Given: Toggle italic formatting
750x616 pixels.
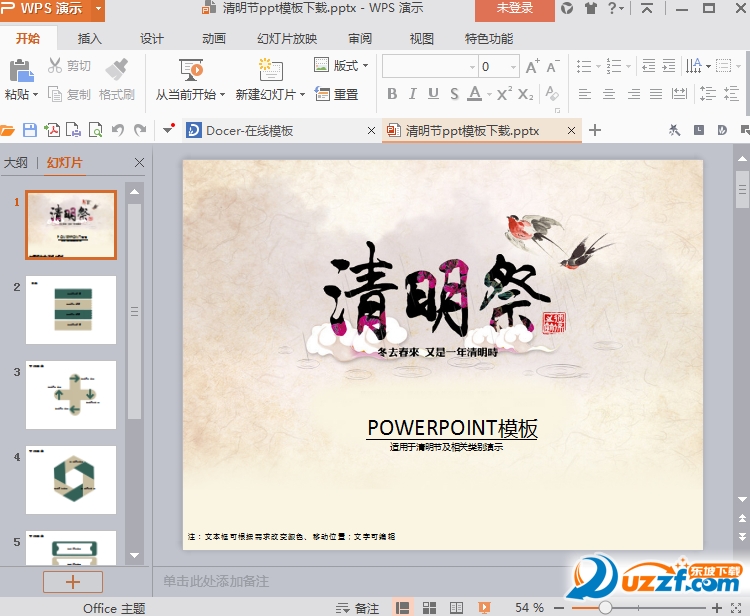Looking at the screenshot, I should 412,94.
